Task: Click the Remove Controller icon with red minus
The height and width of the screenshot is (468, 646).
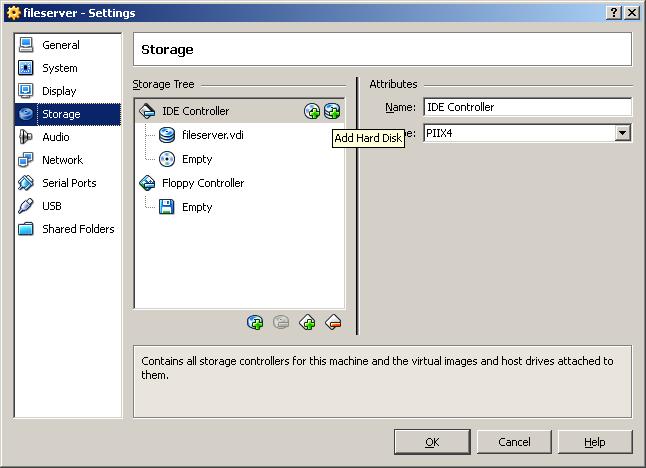Action: 333,323
